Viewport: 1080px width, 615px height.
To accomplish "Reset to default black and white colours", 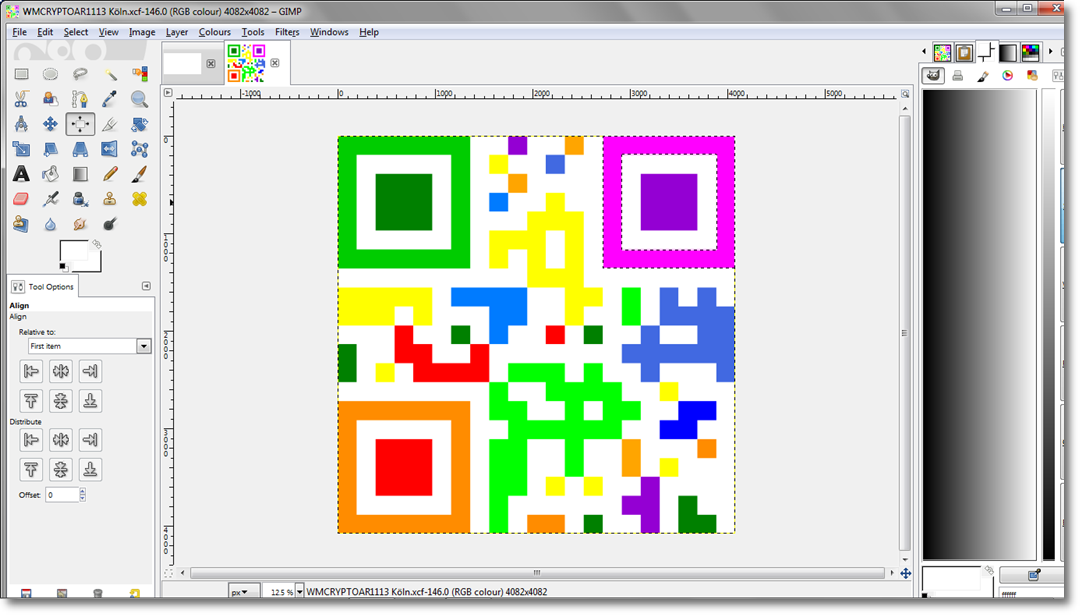I will [63, 267].
